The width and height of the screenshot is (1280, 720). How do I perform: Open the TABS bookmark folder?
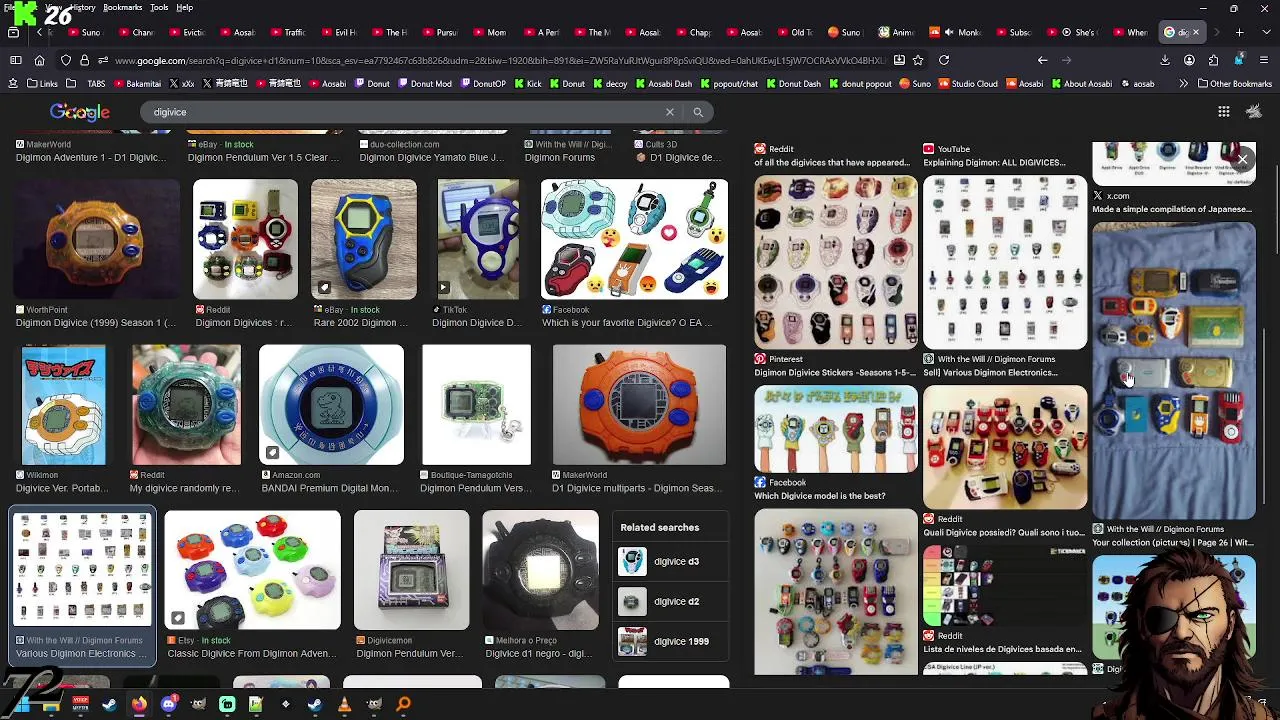[88, 84]
